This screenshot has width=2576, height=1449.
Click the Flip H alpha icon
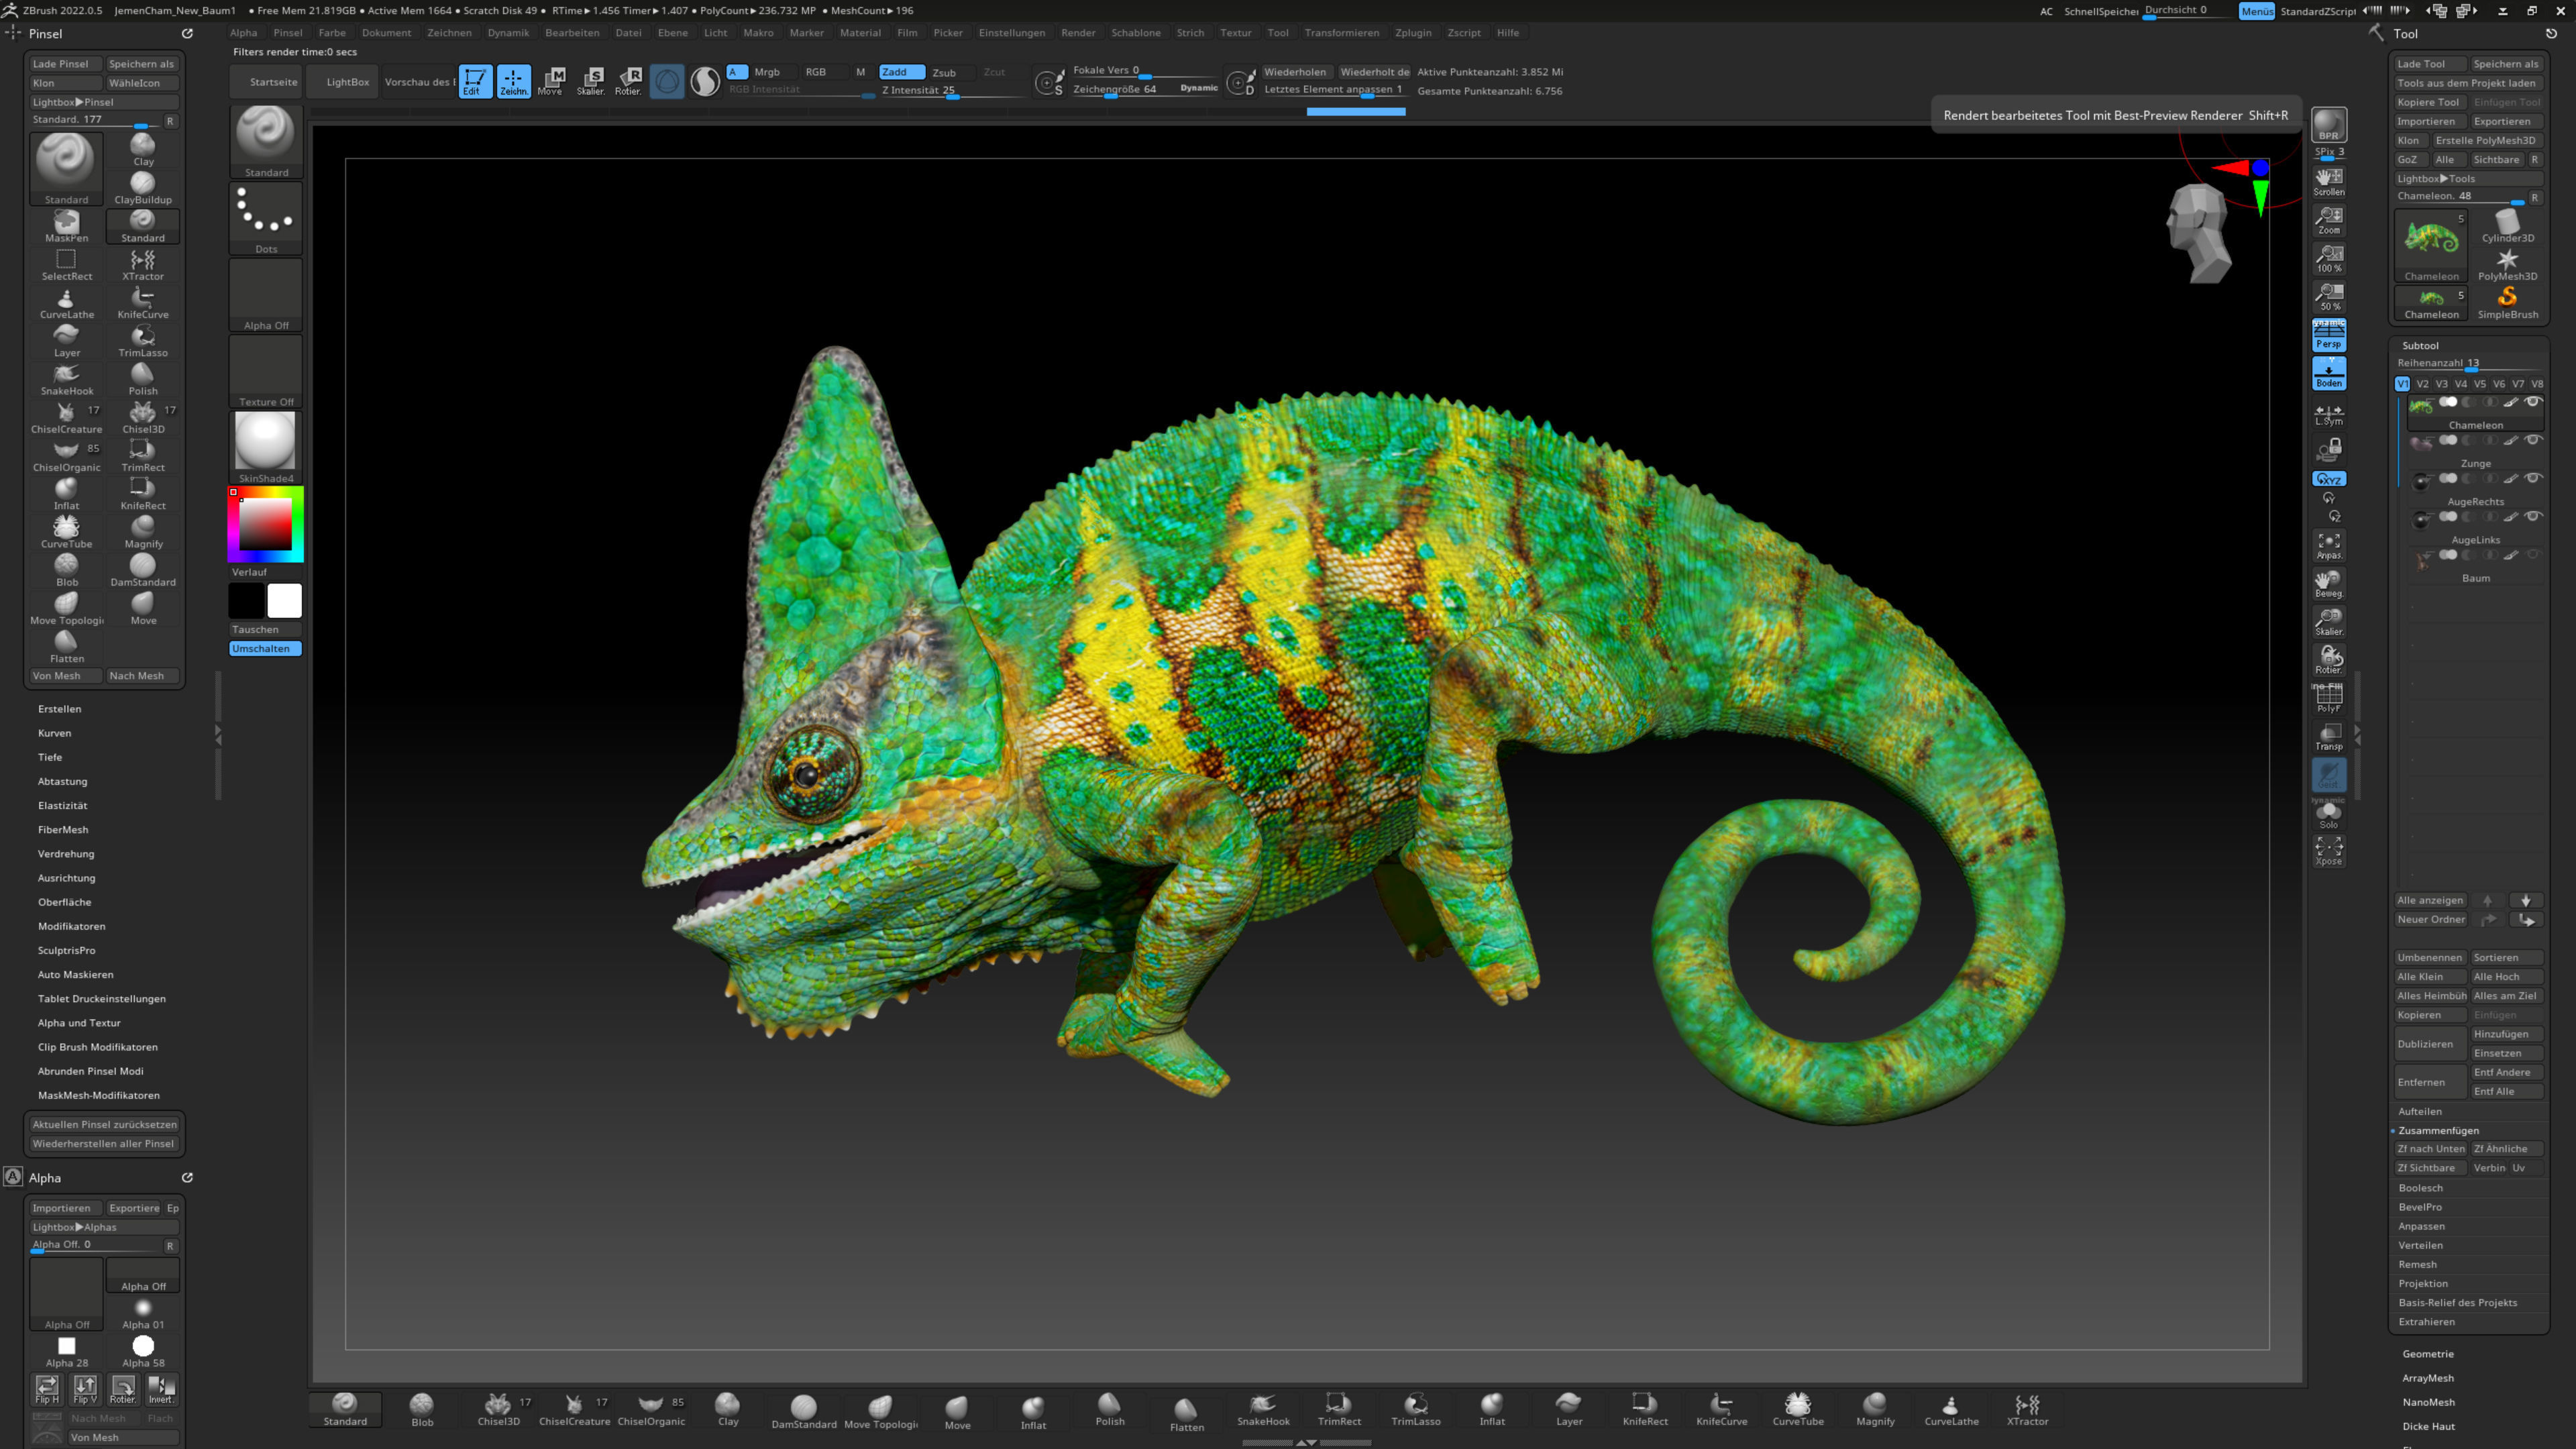tap(47, 1389)
